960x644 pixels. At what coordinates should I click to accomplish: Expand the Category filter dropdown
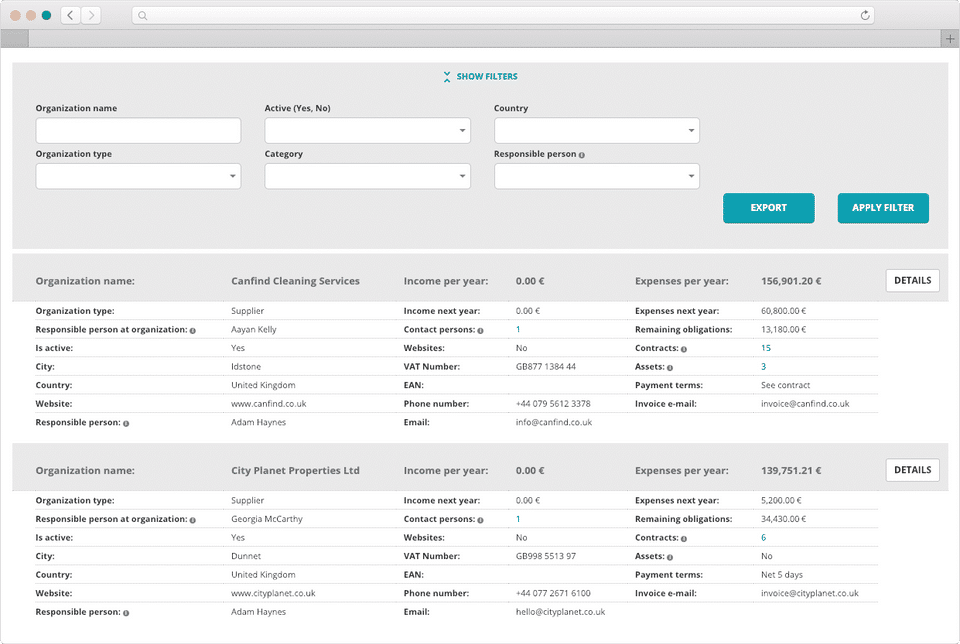[x=367, y=176]
